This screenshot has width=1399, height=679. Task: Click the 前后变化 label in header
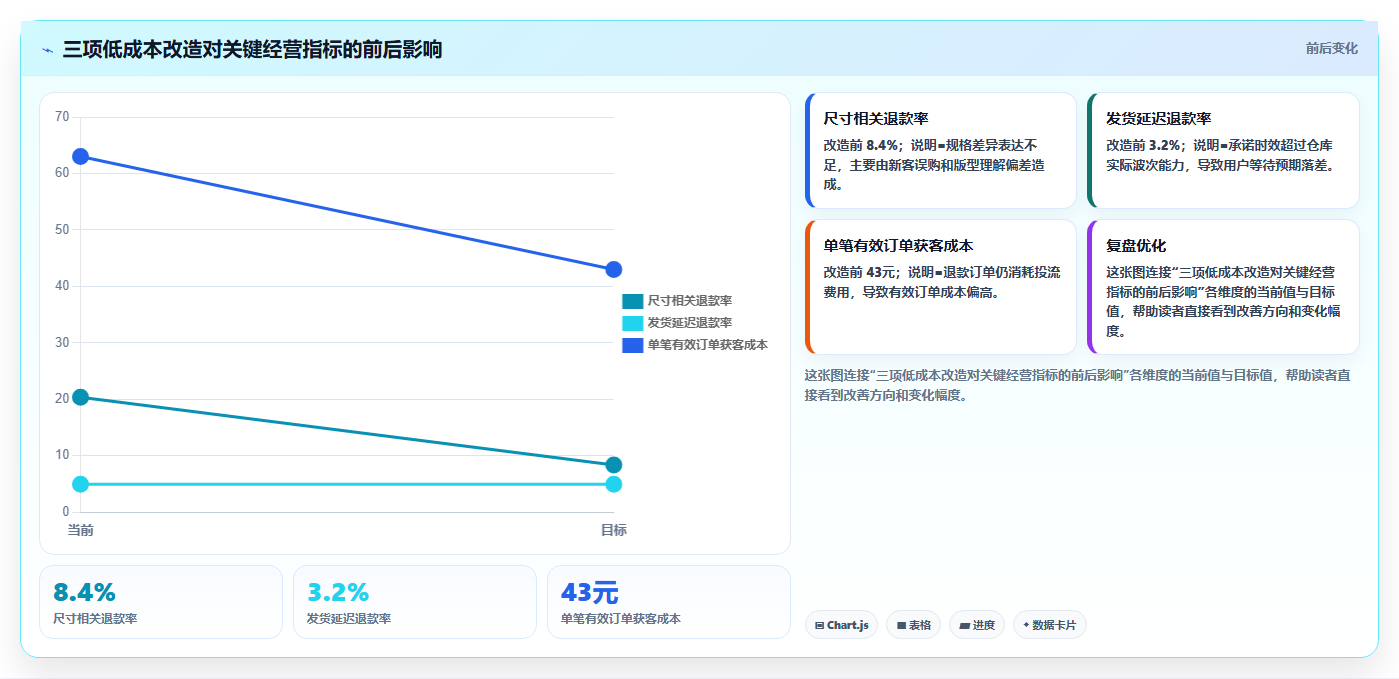pyautogui.click(x=1331, y=48)
